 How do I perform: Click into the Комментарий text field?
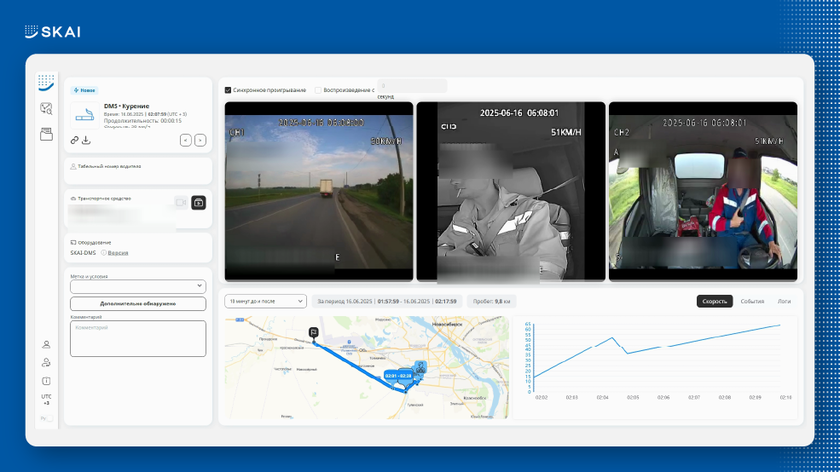138,338
